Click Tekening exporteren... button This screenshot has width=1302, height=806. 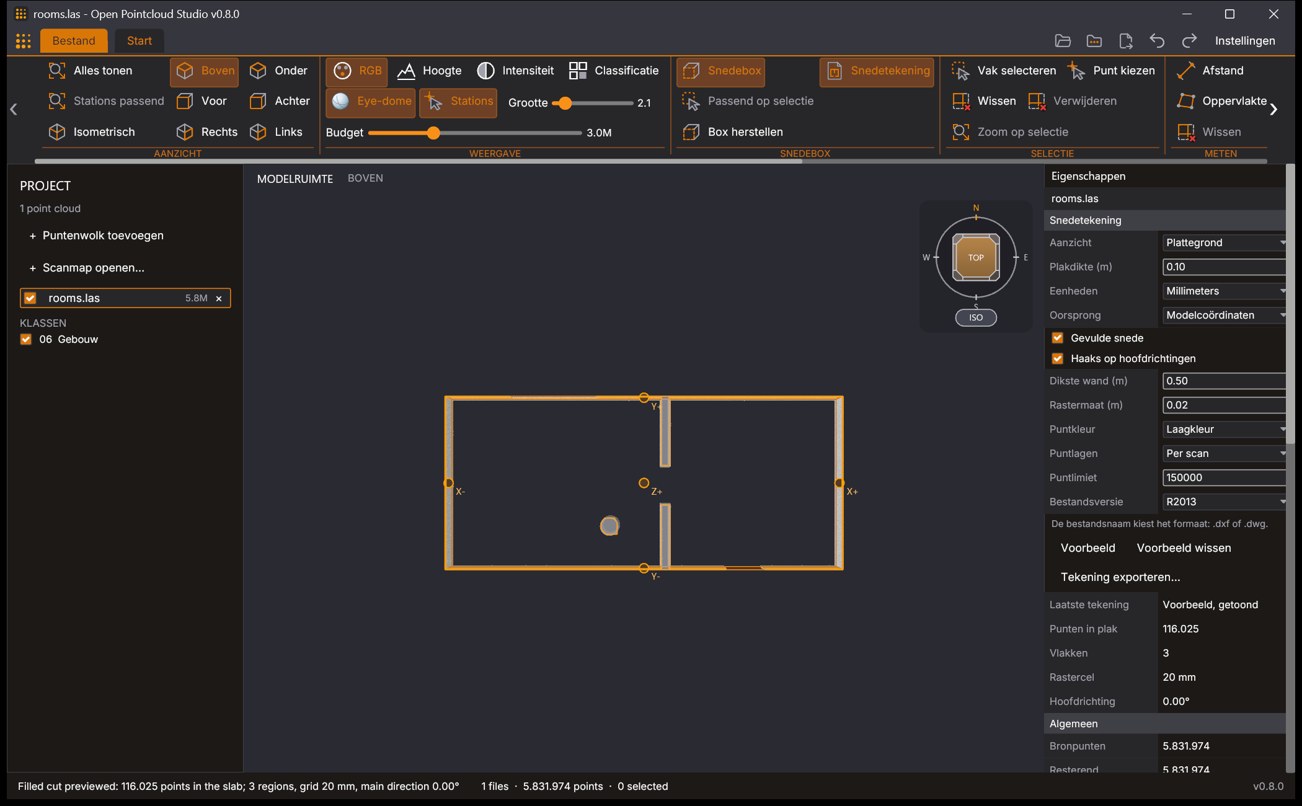pyautogui.click(x=1120, y=577)
